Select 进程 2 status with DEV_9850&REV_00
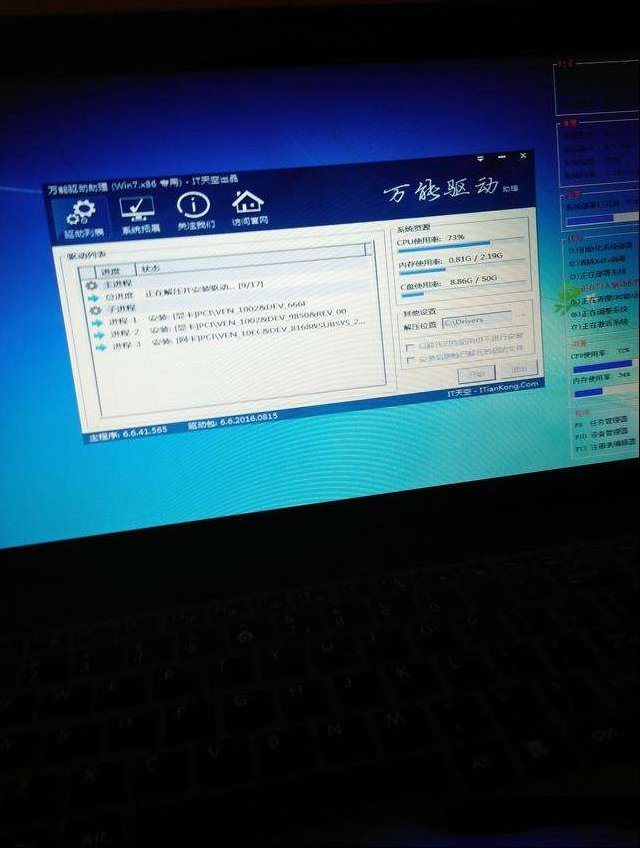640x848 pixels. click(248, 322)
